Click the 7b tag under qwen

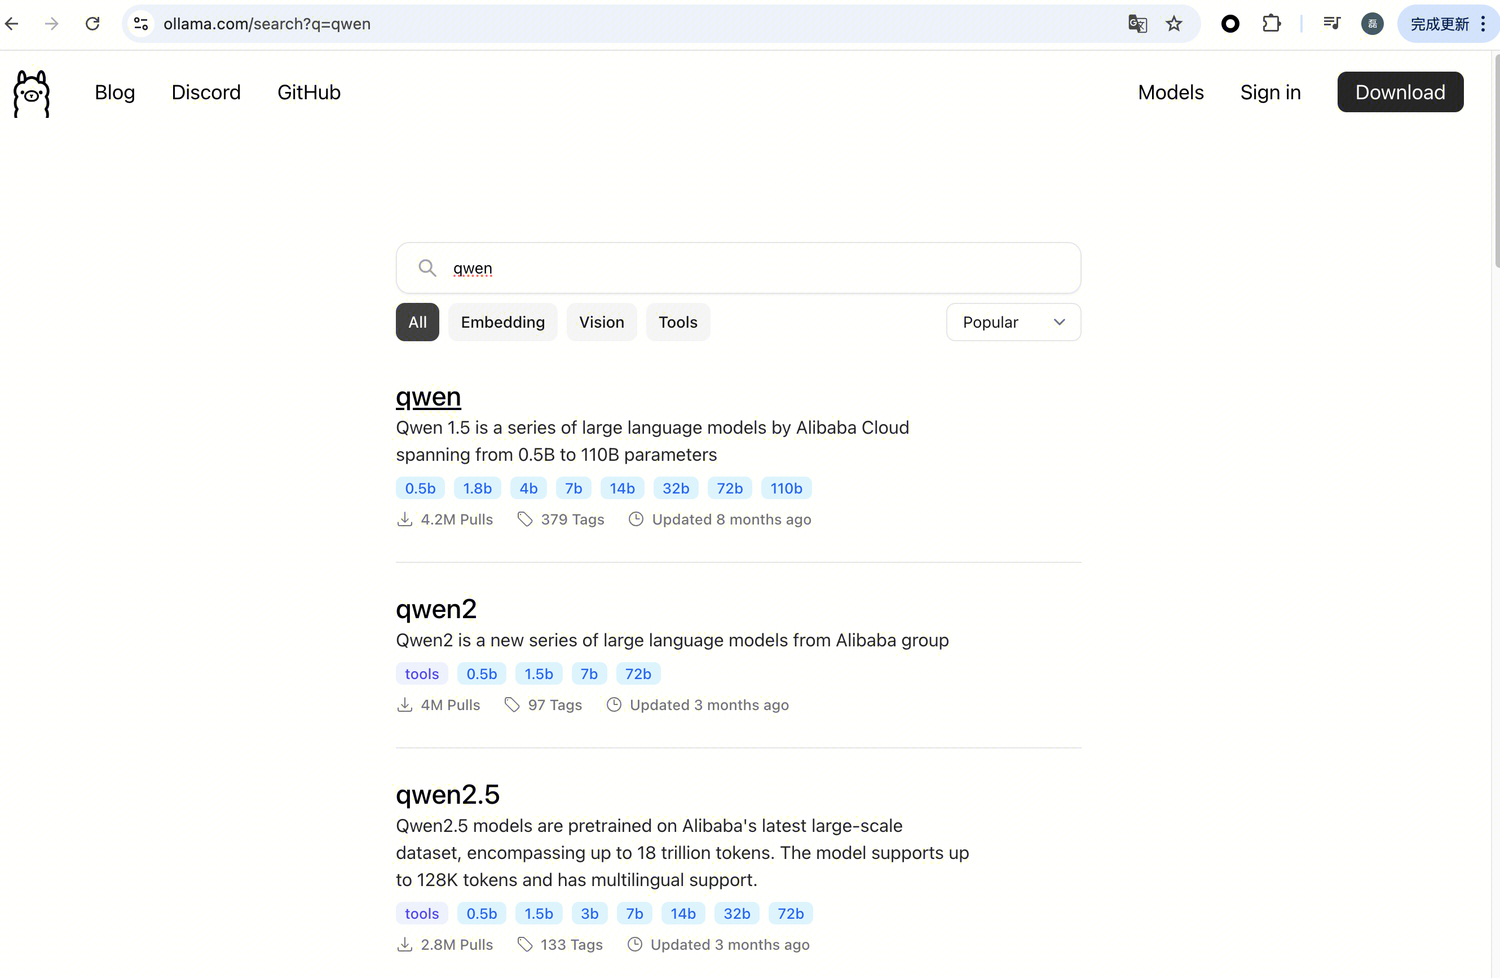[573, 488]
